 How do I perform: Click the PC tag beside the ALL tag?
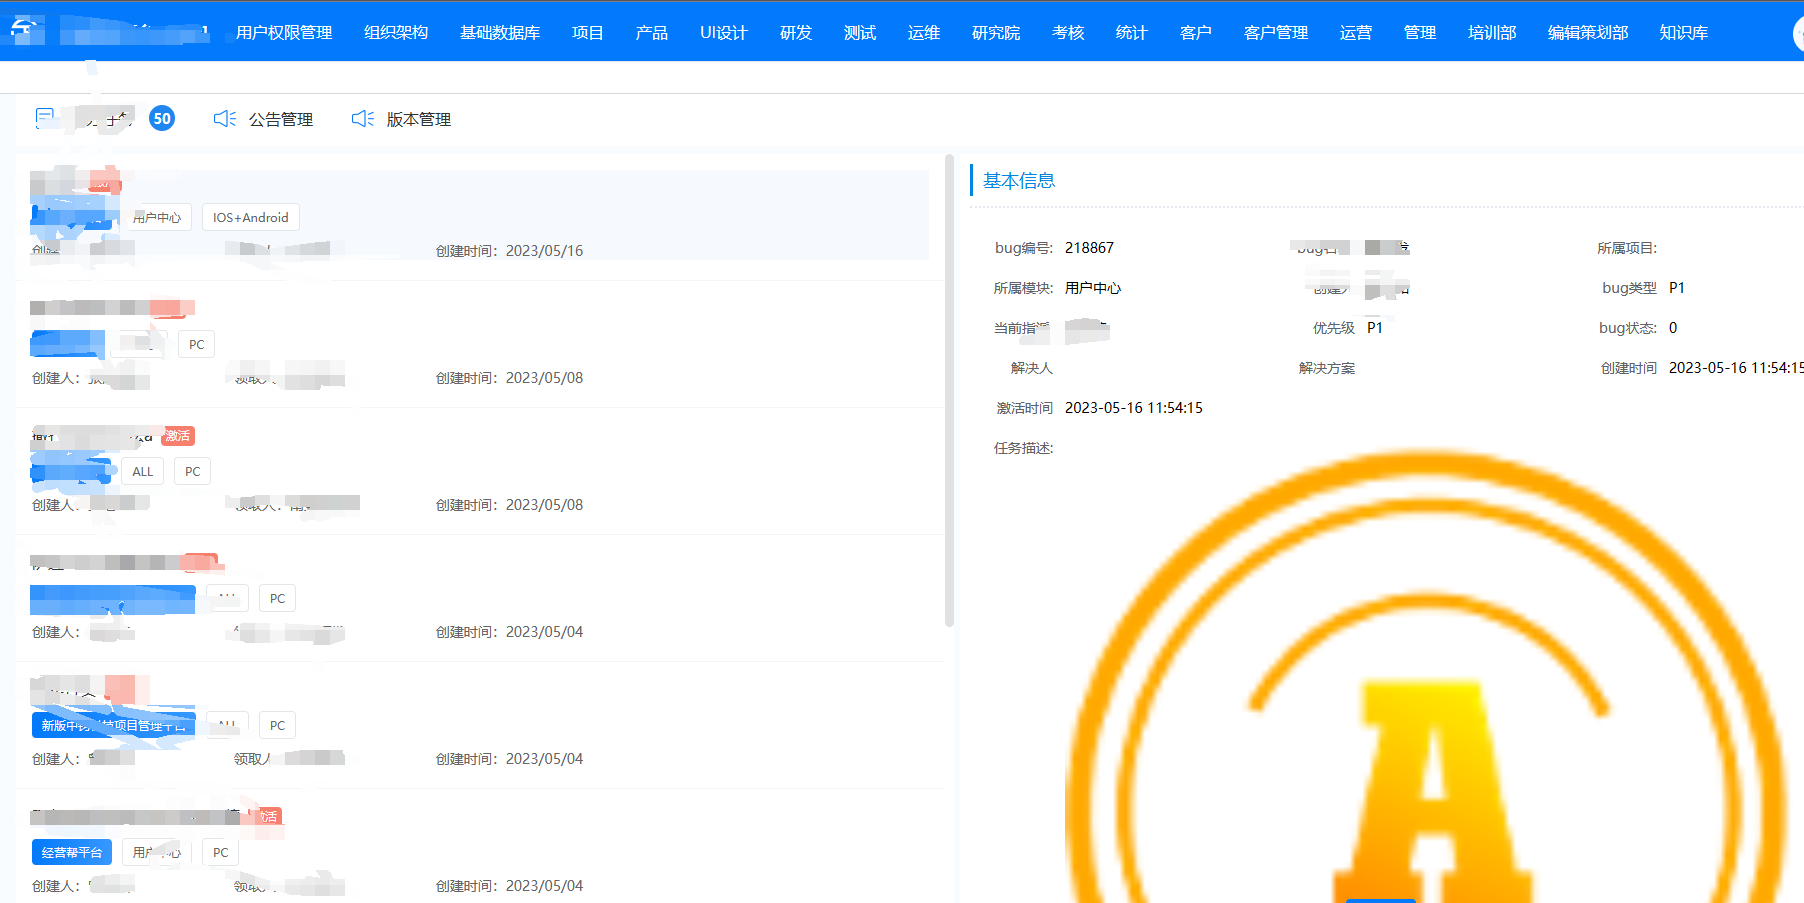click(x=193, y=471)
